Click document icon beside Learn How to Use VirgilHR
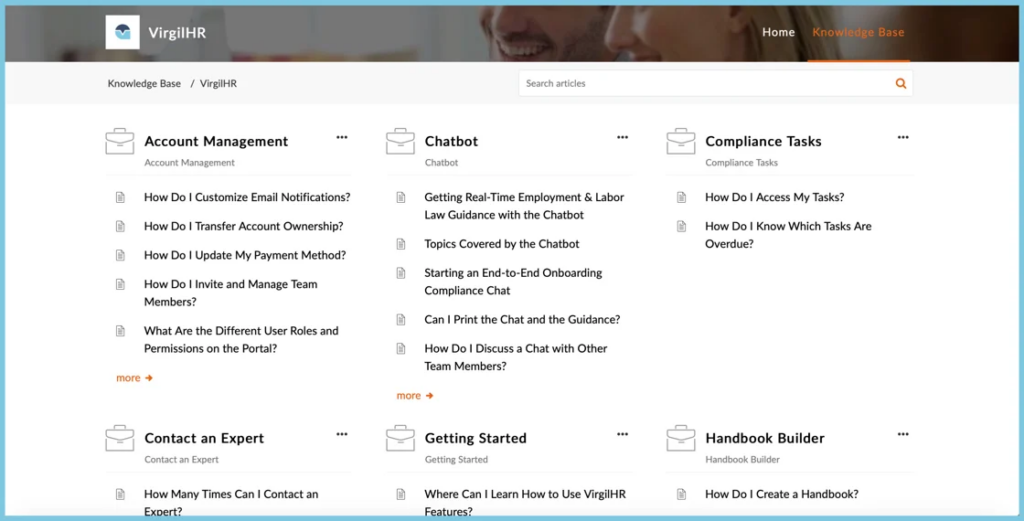Viewport: 1024px width, 521px height. tap(401, 494)
